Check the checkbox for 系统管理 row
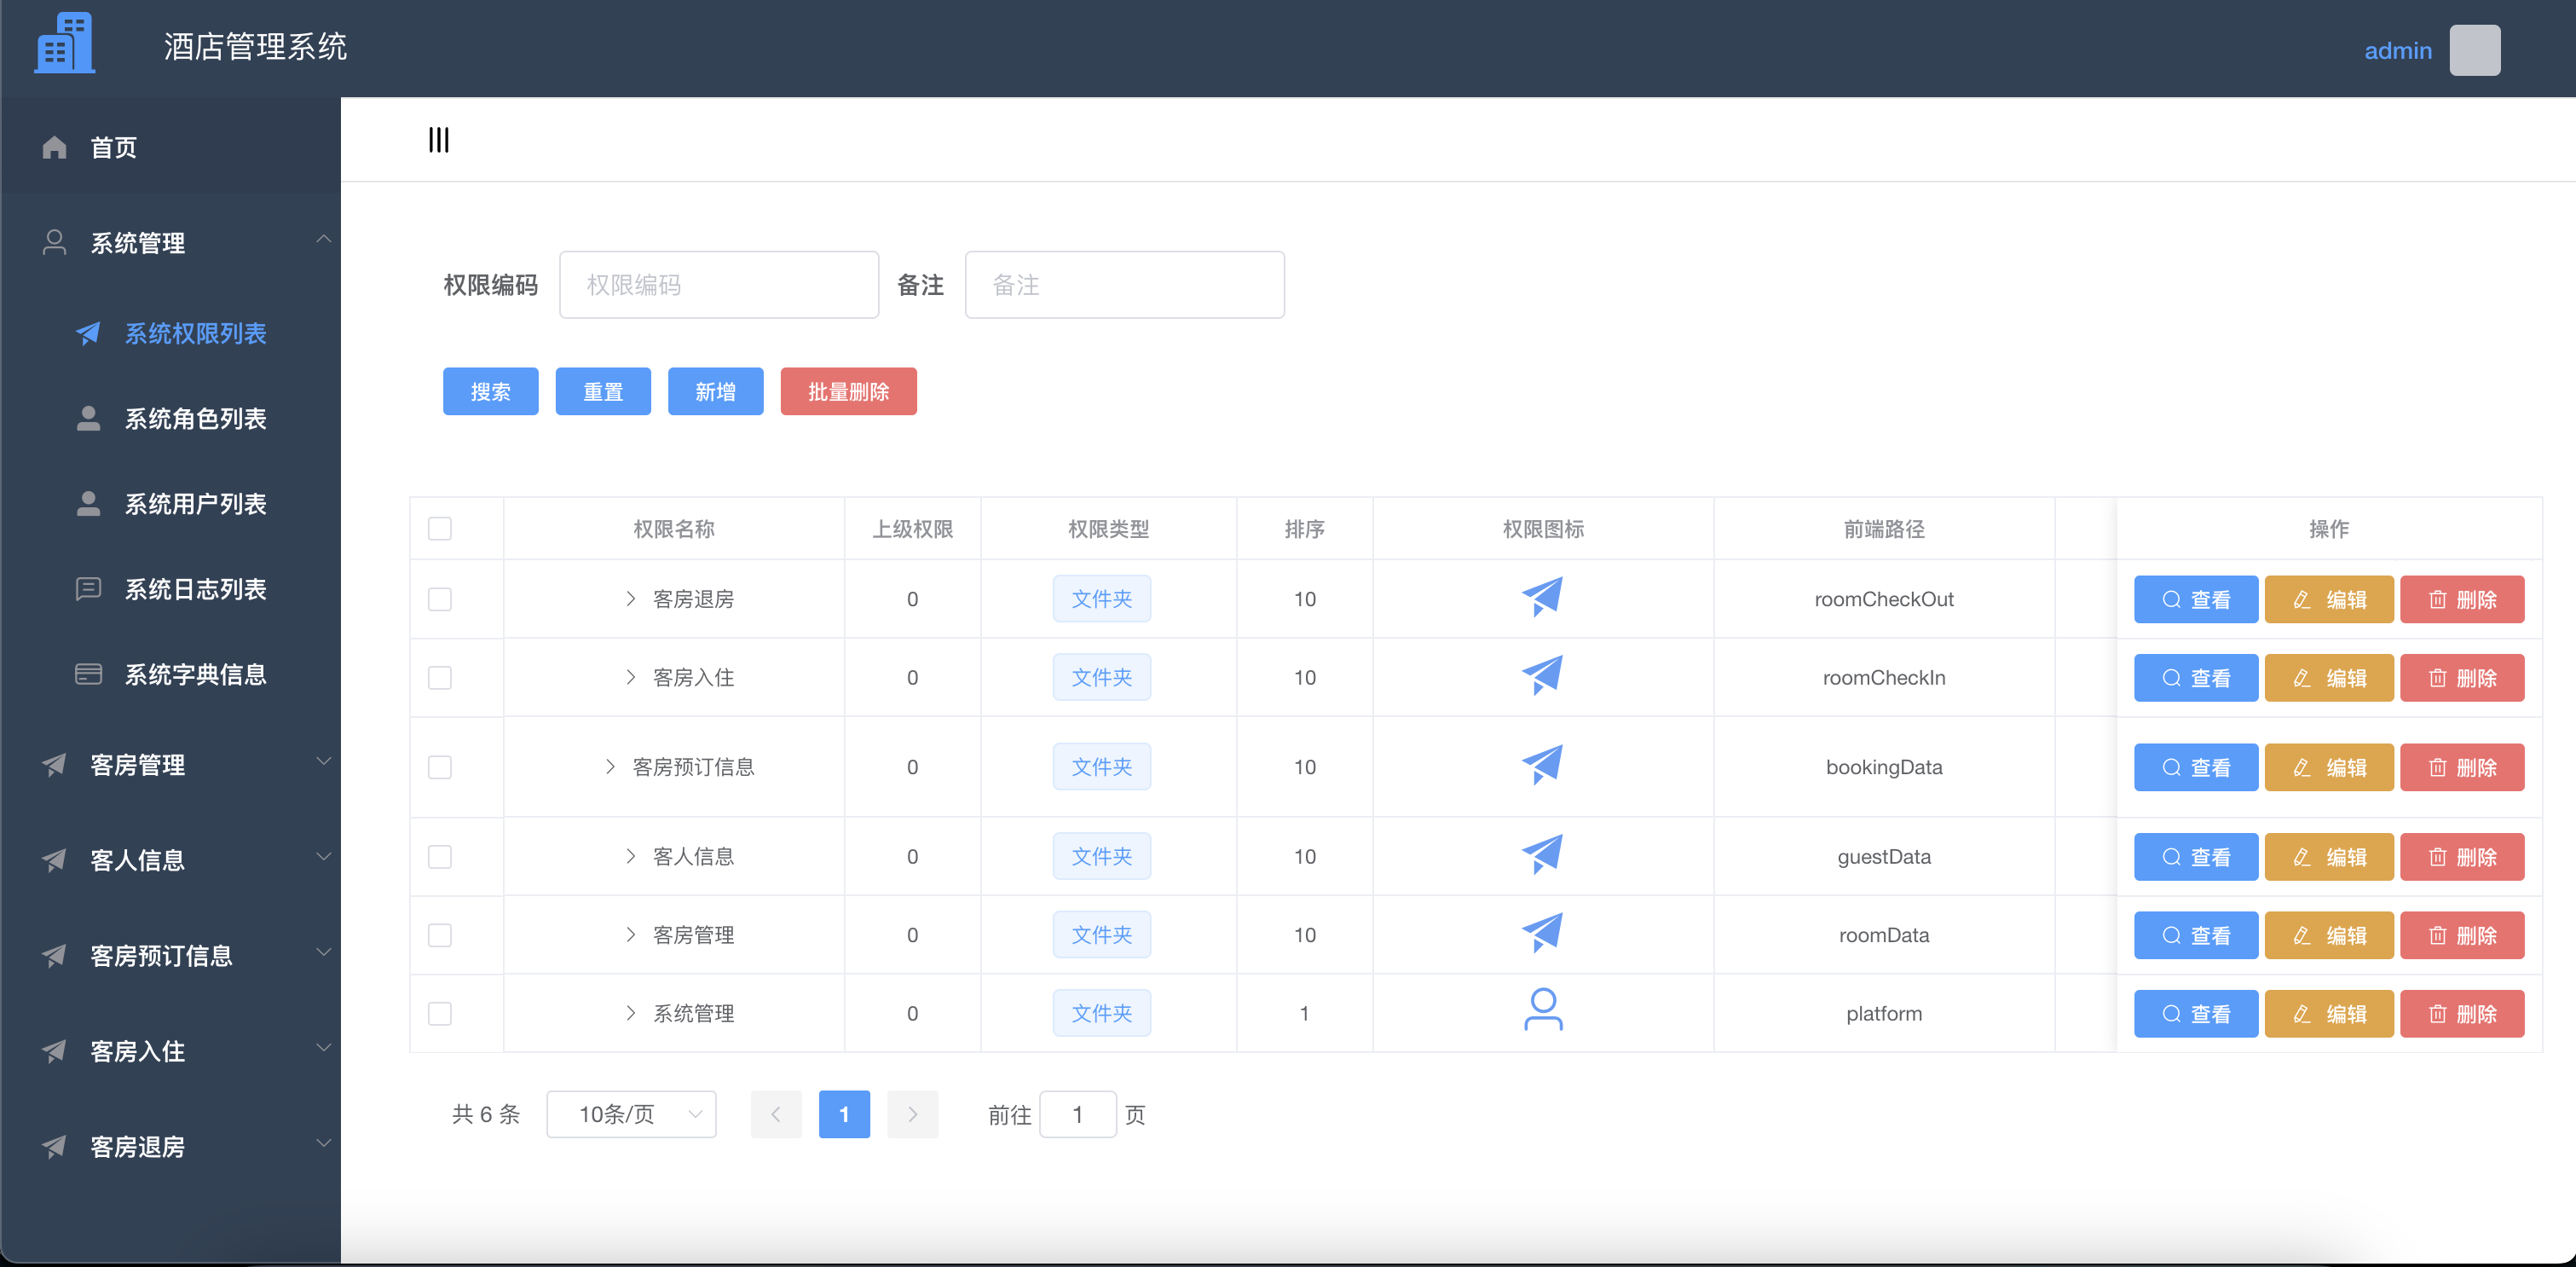 click(440, 1013)
